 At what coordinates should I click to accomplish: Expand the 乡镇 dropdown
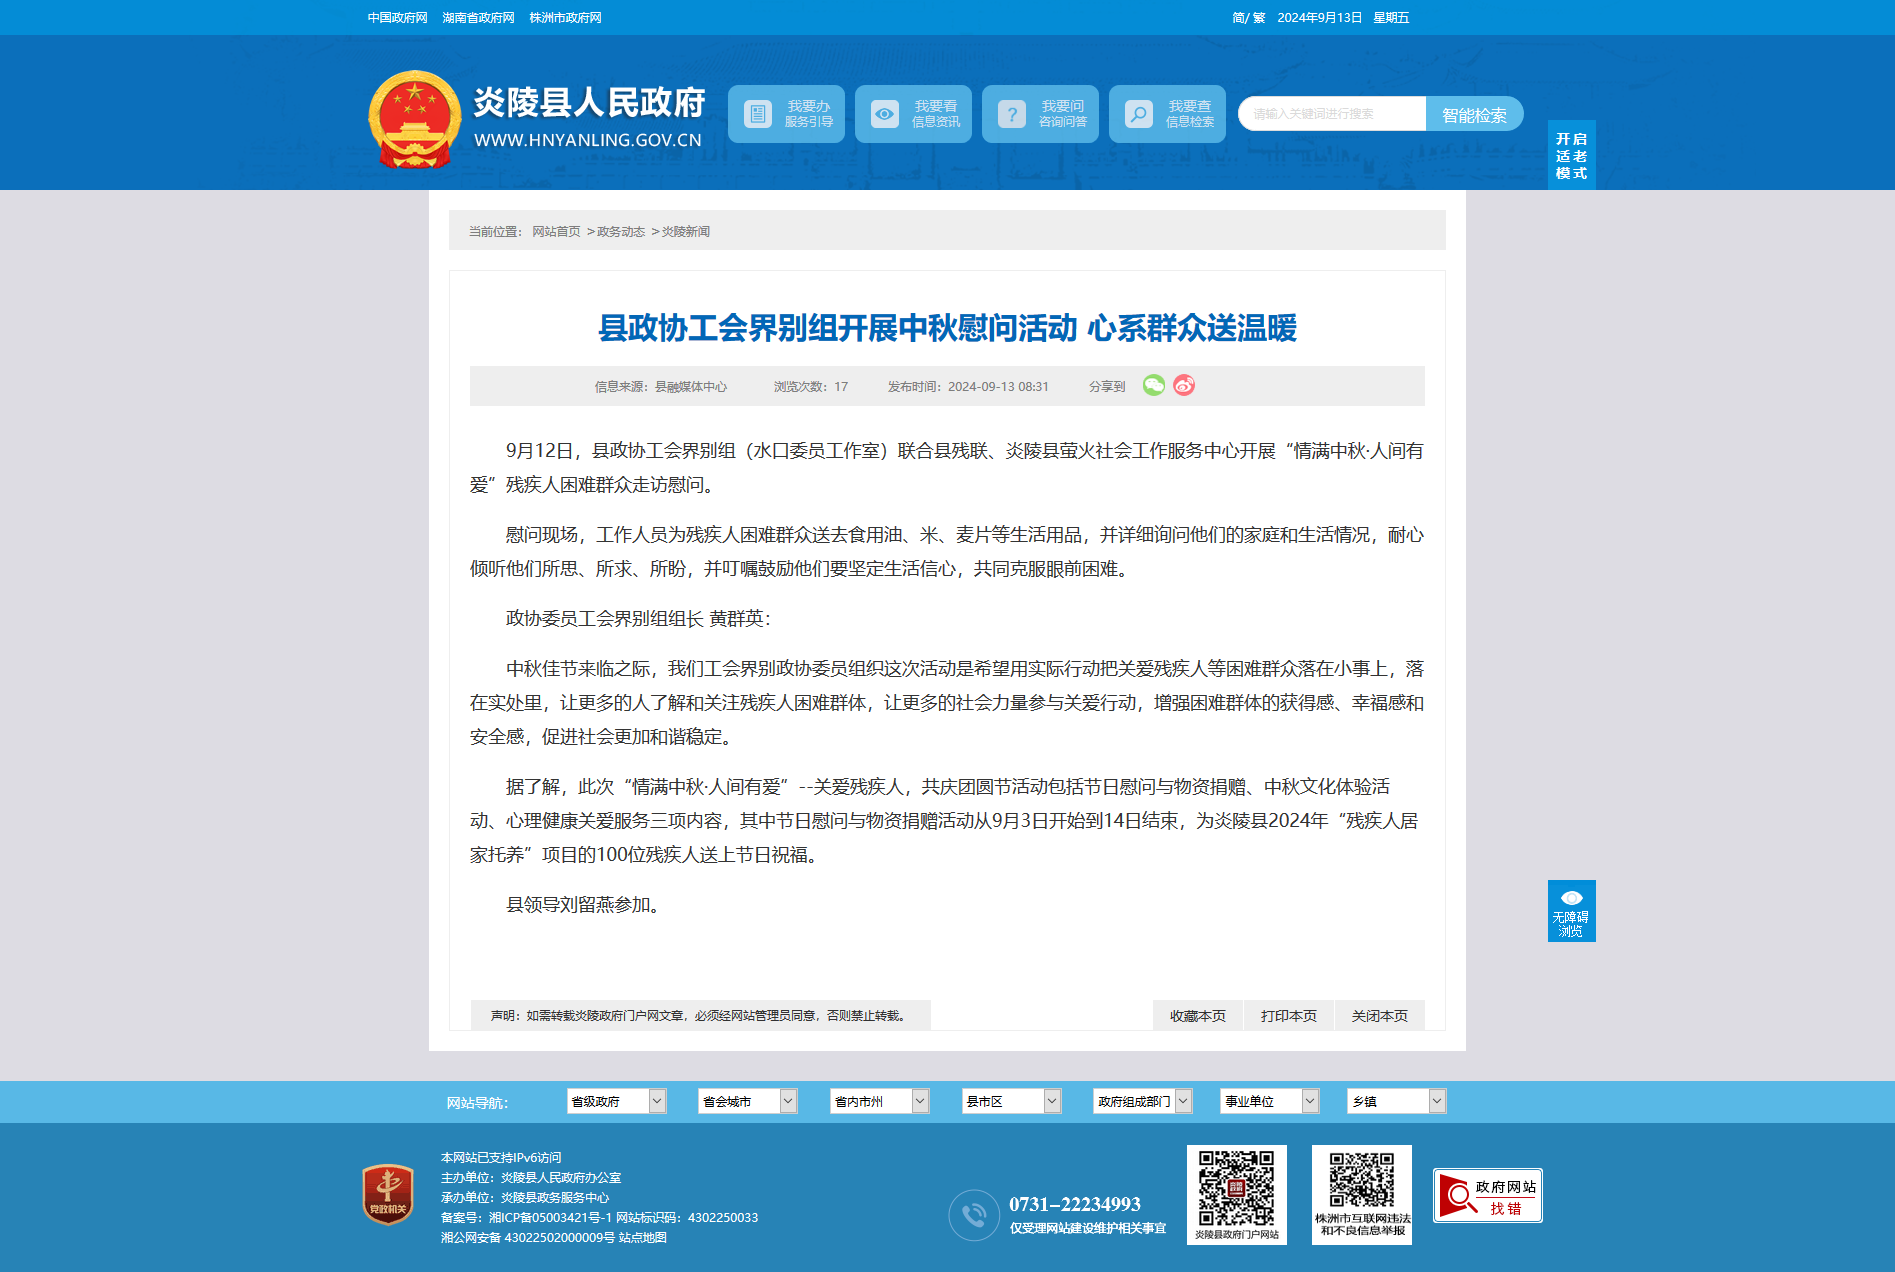click(x=1396, y=1101)
